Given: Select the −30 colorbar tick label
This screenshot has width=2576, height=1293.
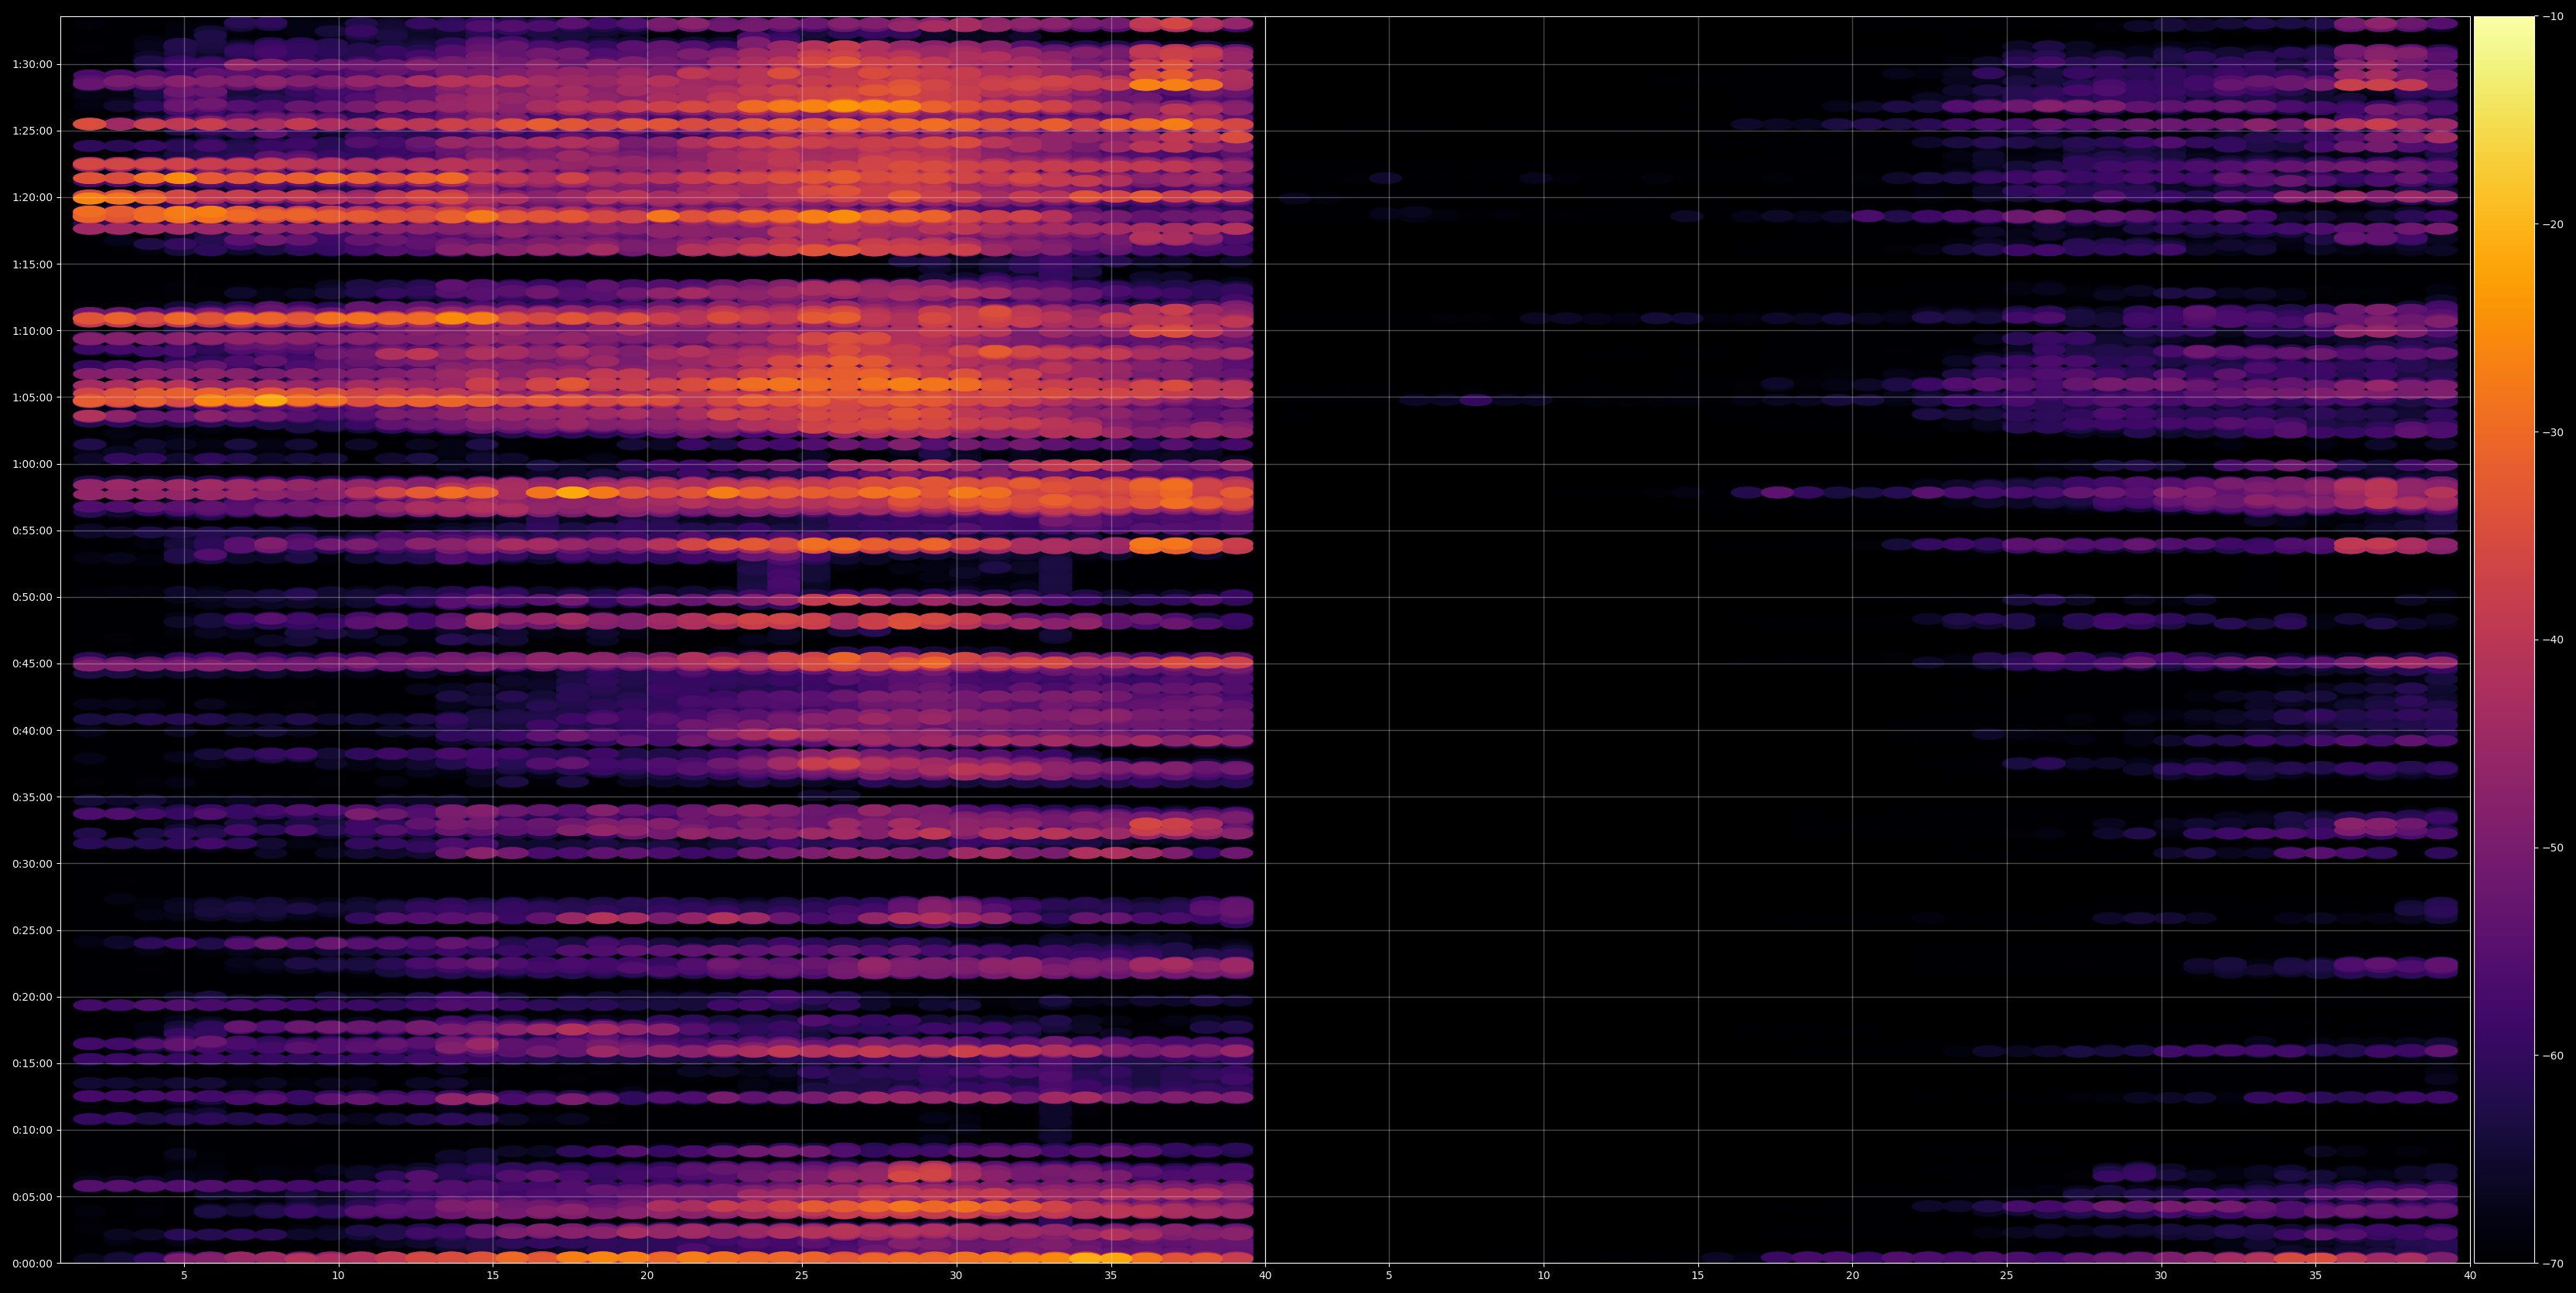Looking at the screenshot, I should click(2553, 432).
